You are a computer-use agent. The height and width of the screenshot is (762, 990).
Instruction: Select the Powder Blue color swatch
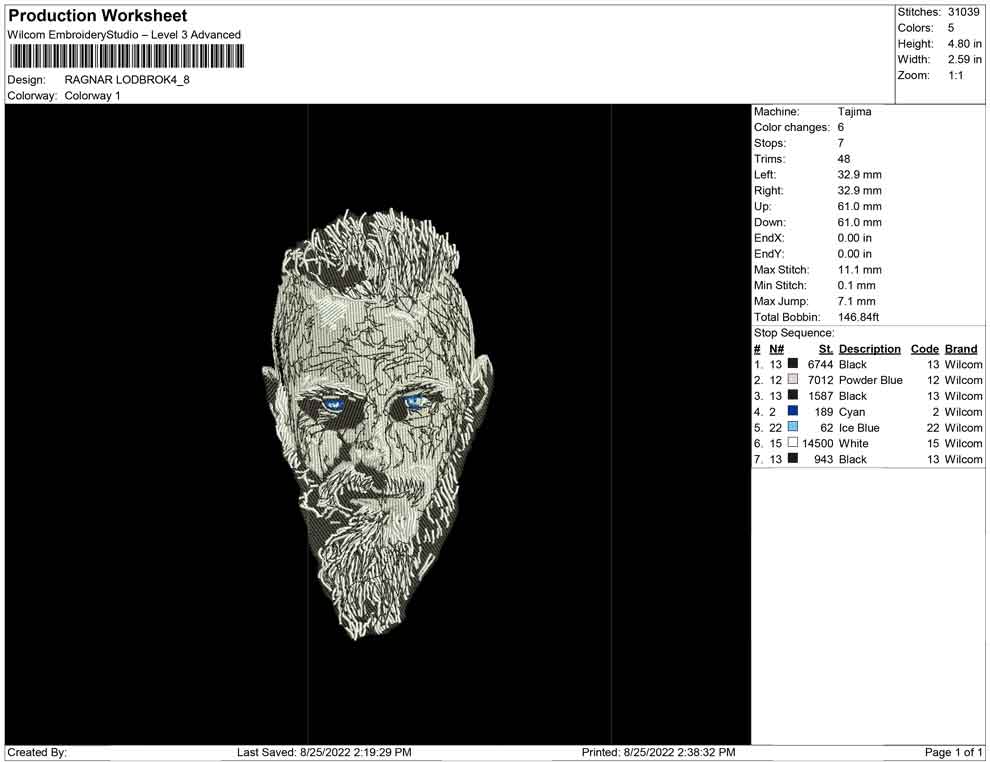[793, 381]
